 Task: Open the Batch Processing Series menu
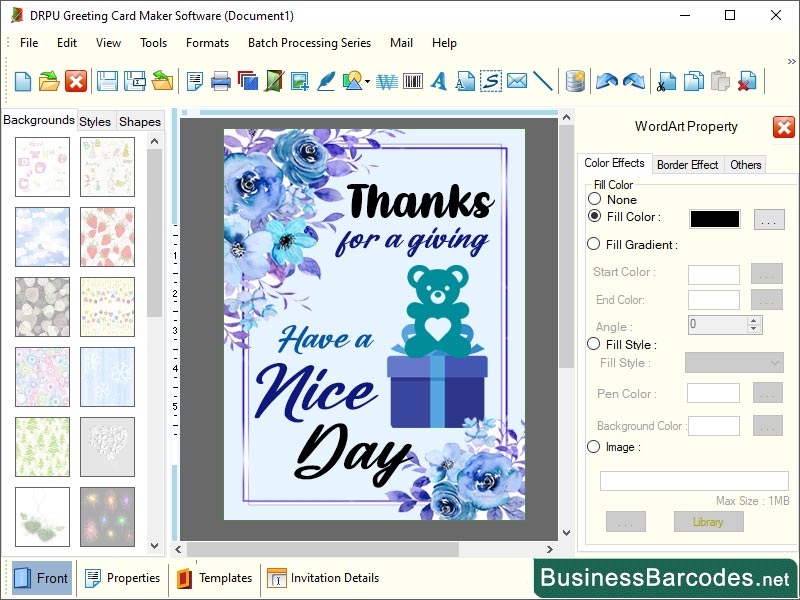(x=309, y=43)
